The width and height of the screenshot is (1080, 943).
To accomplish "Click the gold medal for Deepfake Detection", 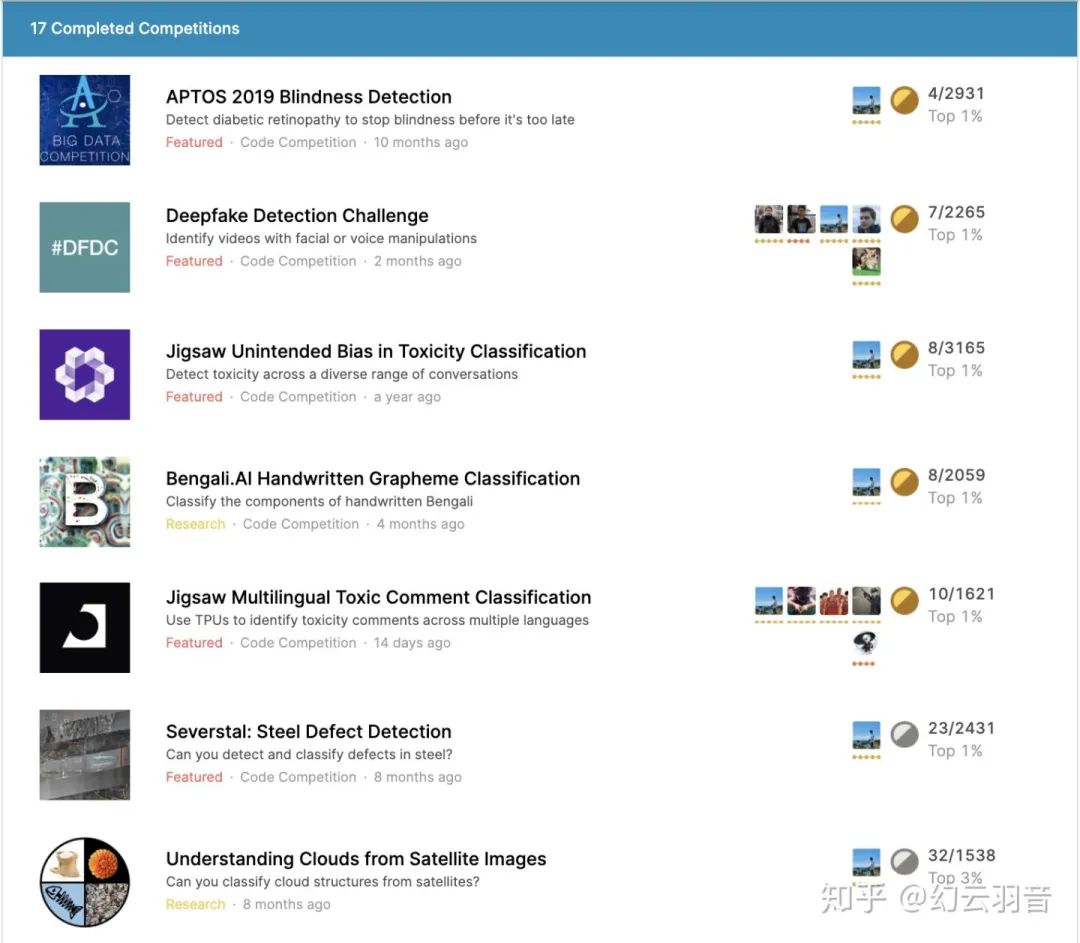I will 904,219.
